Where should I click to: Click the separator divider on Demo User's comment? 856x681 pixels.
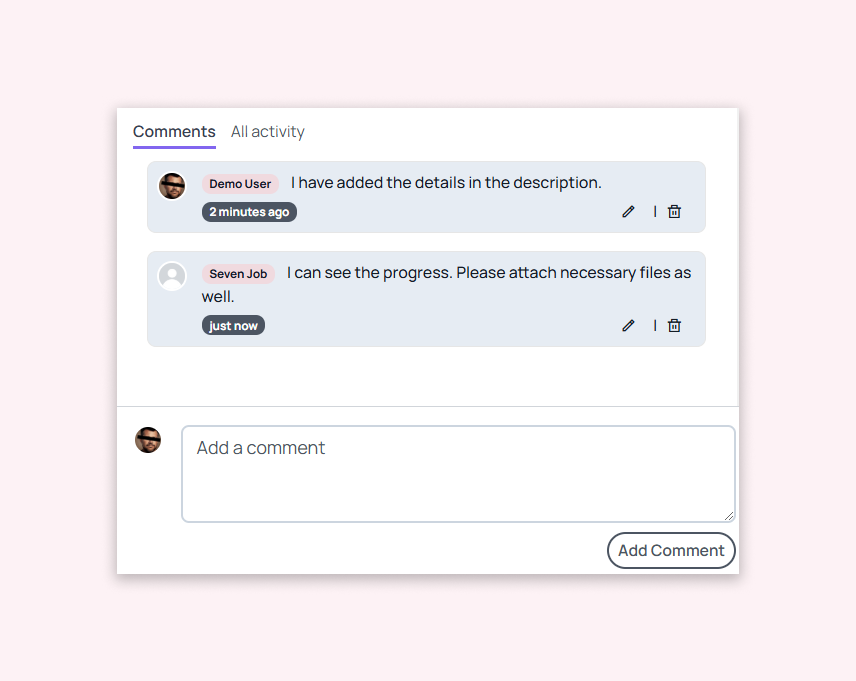pos(654,211)
